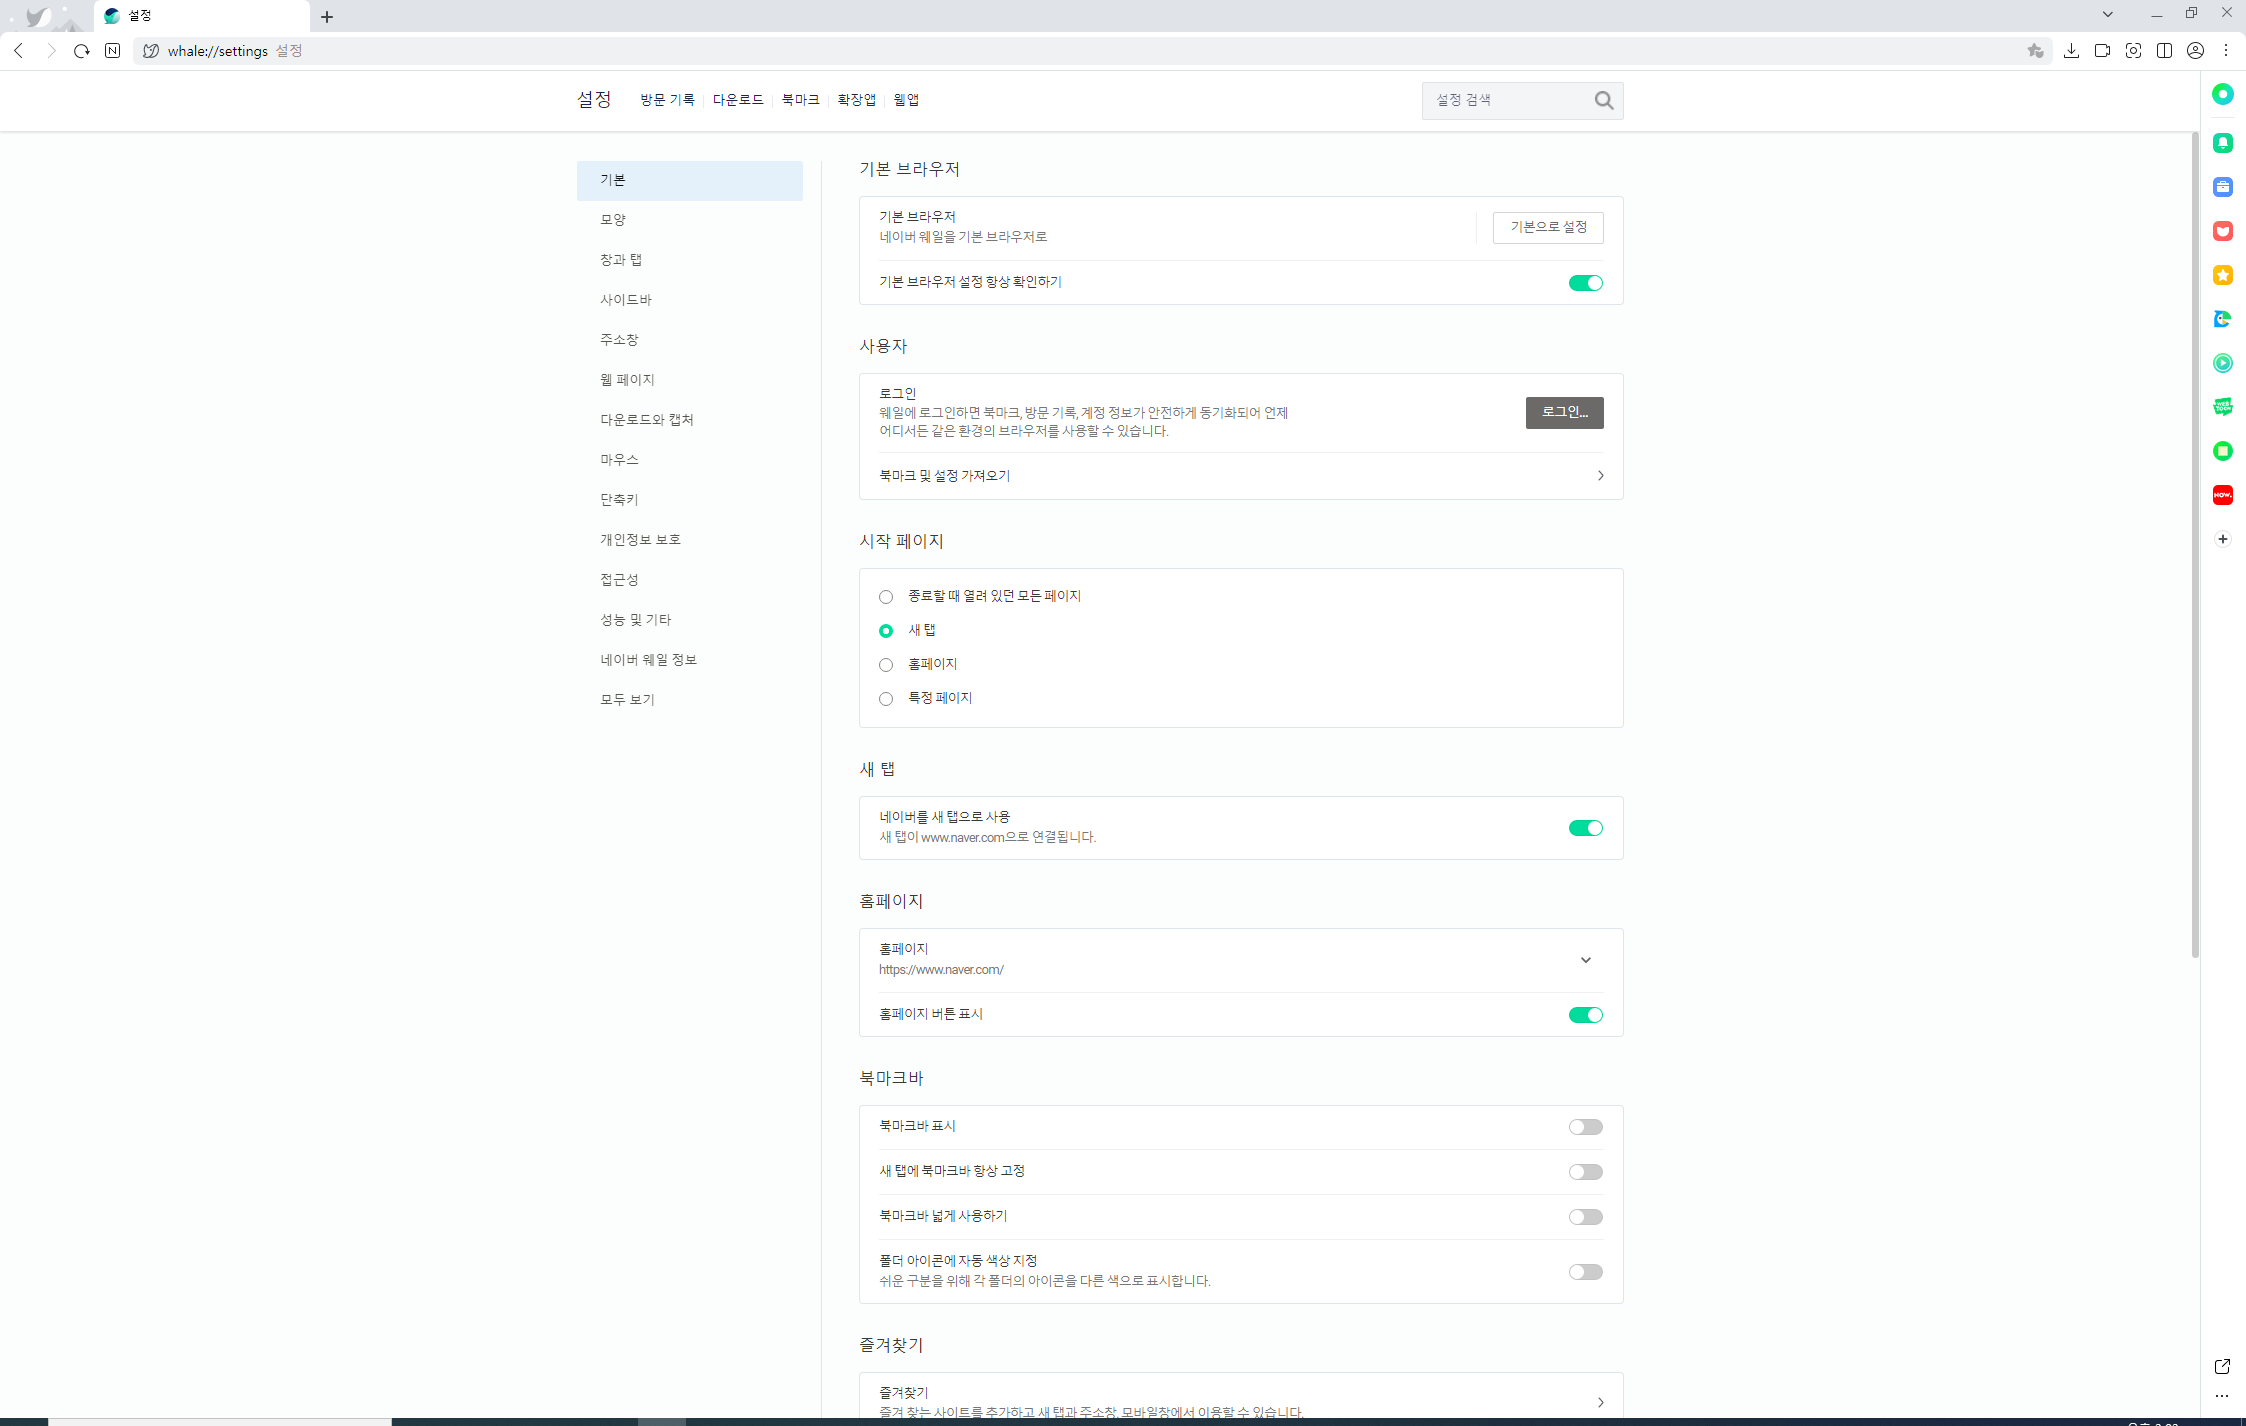Image resolution: width=2246 pixels, height=1426 pixels.
Task: Add a sidebar app with plus icon
Action: 2222,539
